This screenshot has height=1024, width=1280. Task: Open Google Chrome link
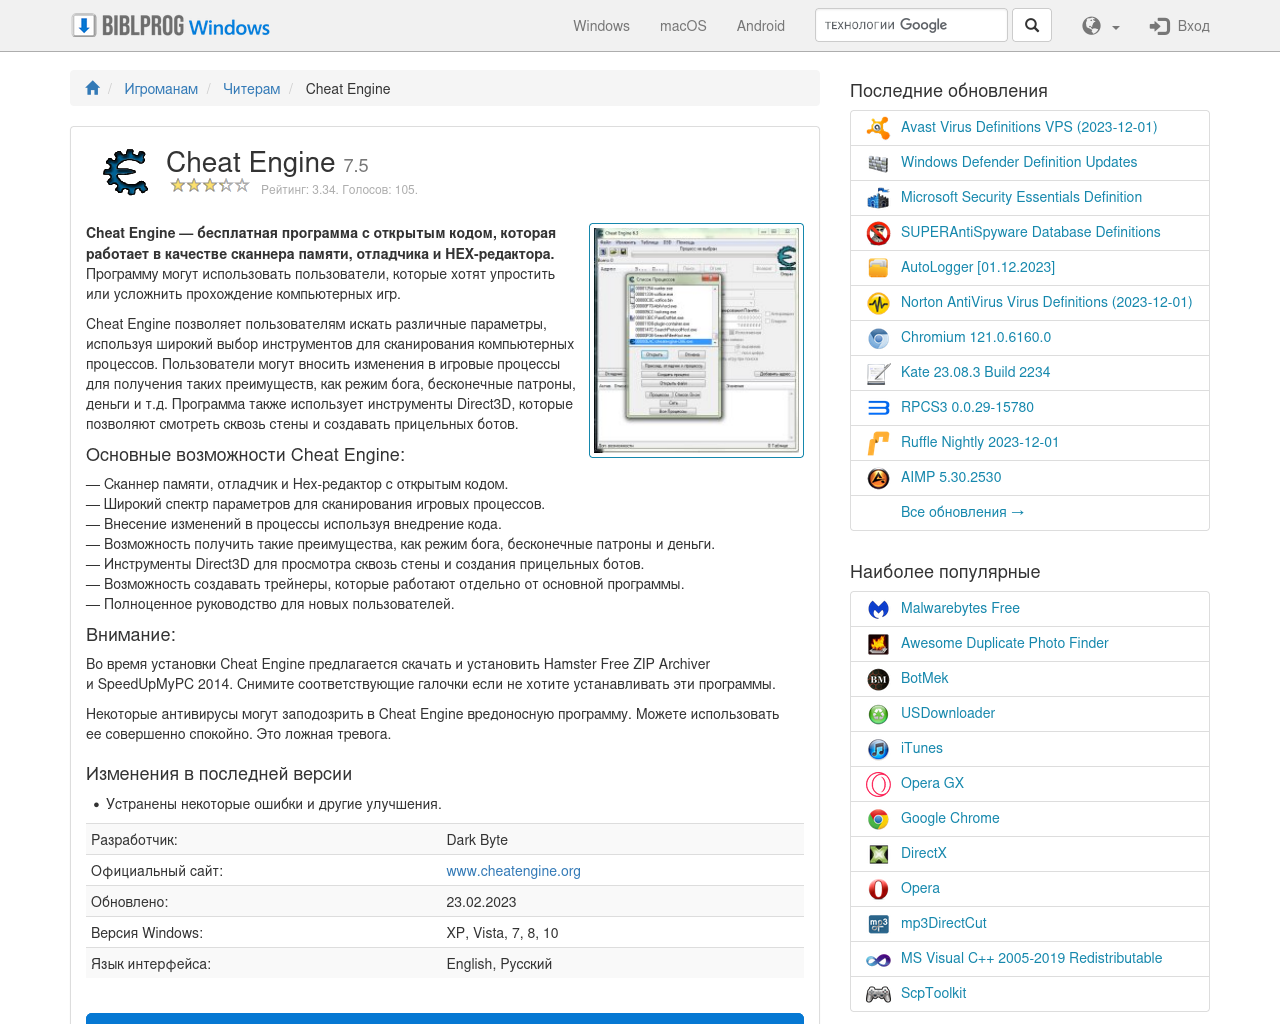click(950, 818)
